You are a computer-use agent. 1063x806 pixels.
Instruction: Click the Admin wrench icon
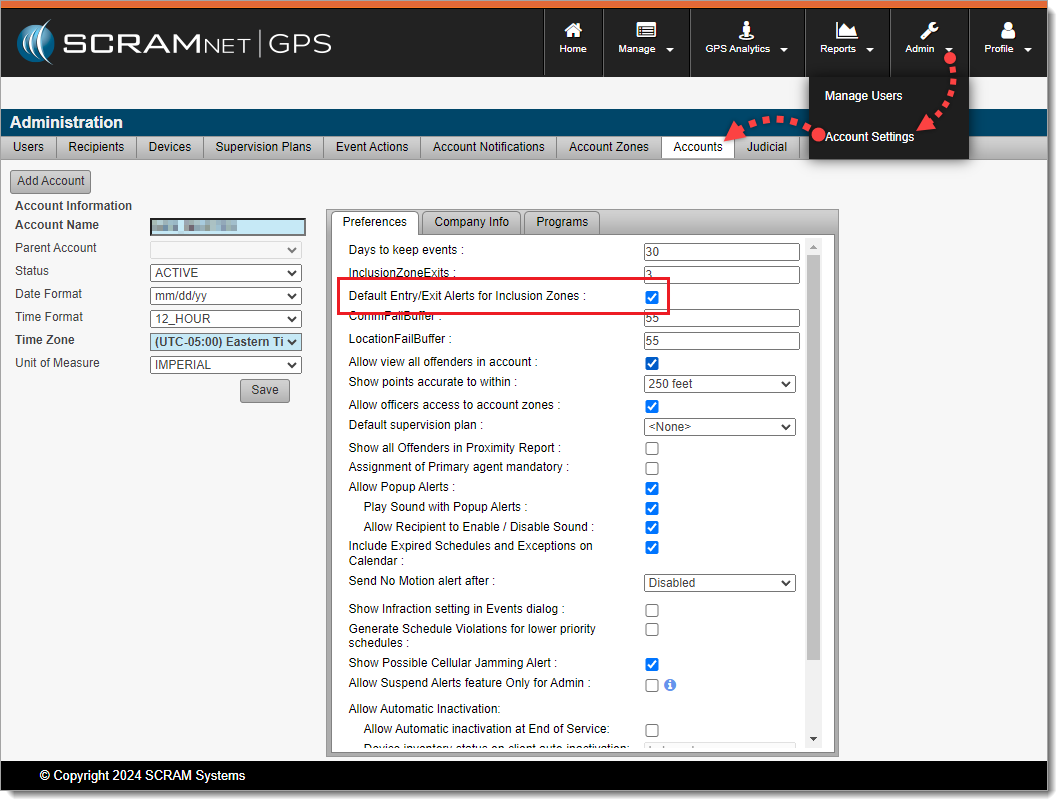click(928, 30)
